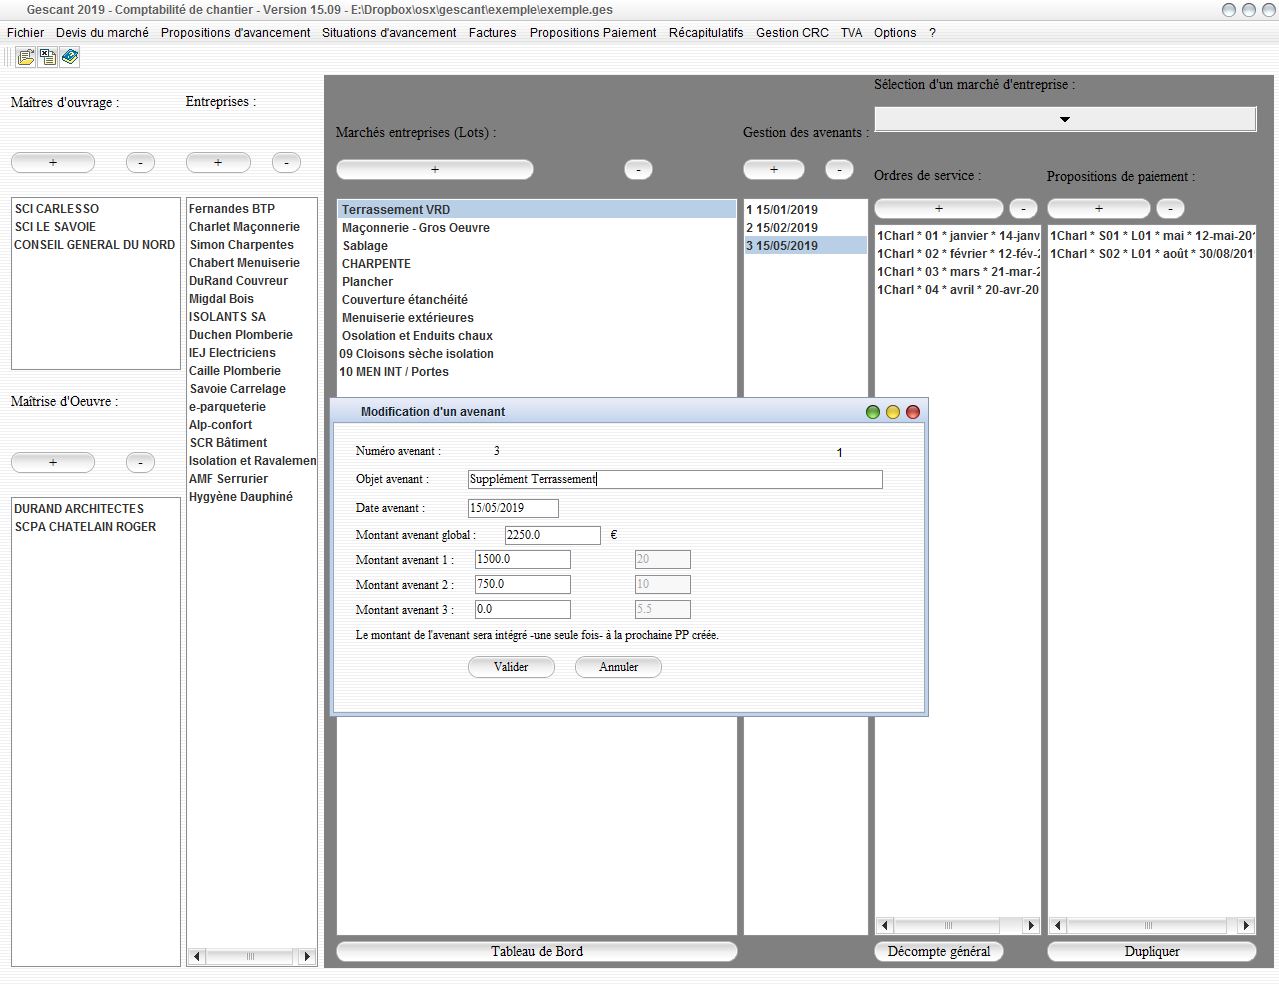Click the Dupliquer button
Image resolution: width=1279 pixels, height=984 pixels.
coord(1152,951)
